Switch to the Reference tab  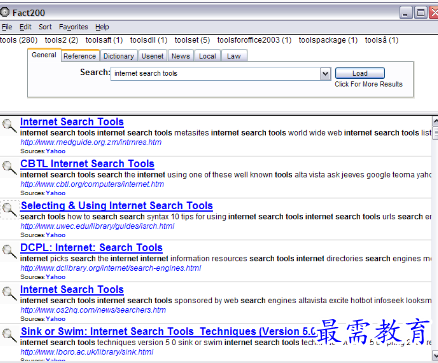80,56
